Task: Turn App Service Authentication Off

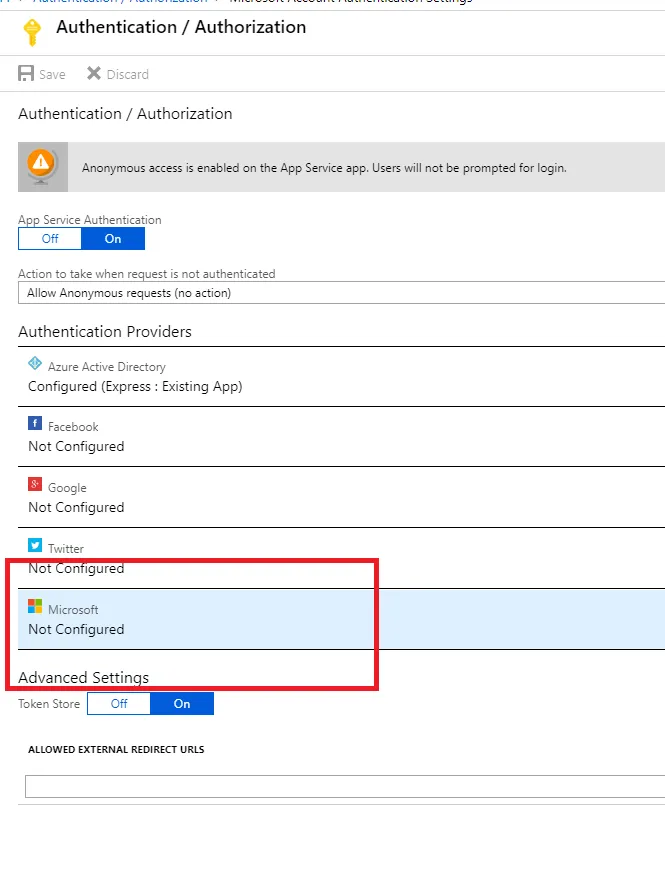Action: pos(50,239)
